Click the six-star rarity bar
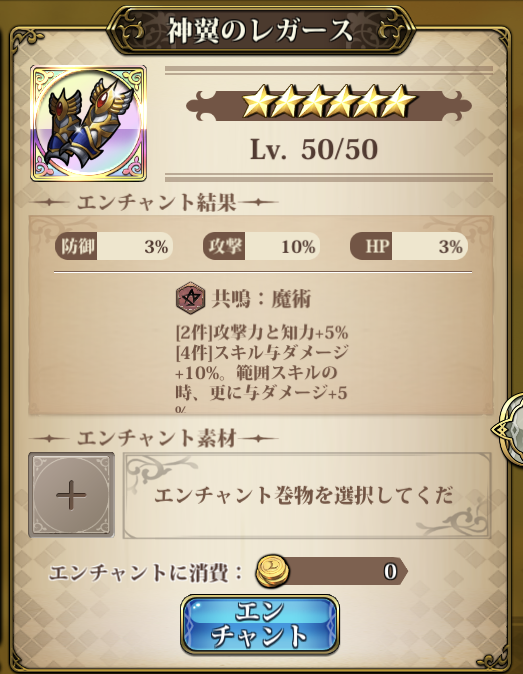Viewport: 523px width, 674px height. [x=329, y=103]
